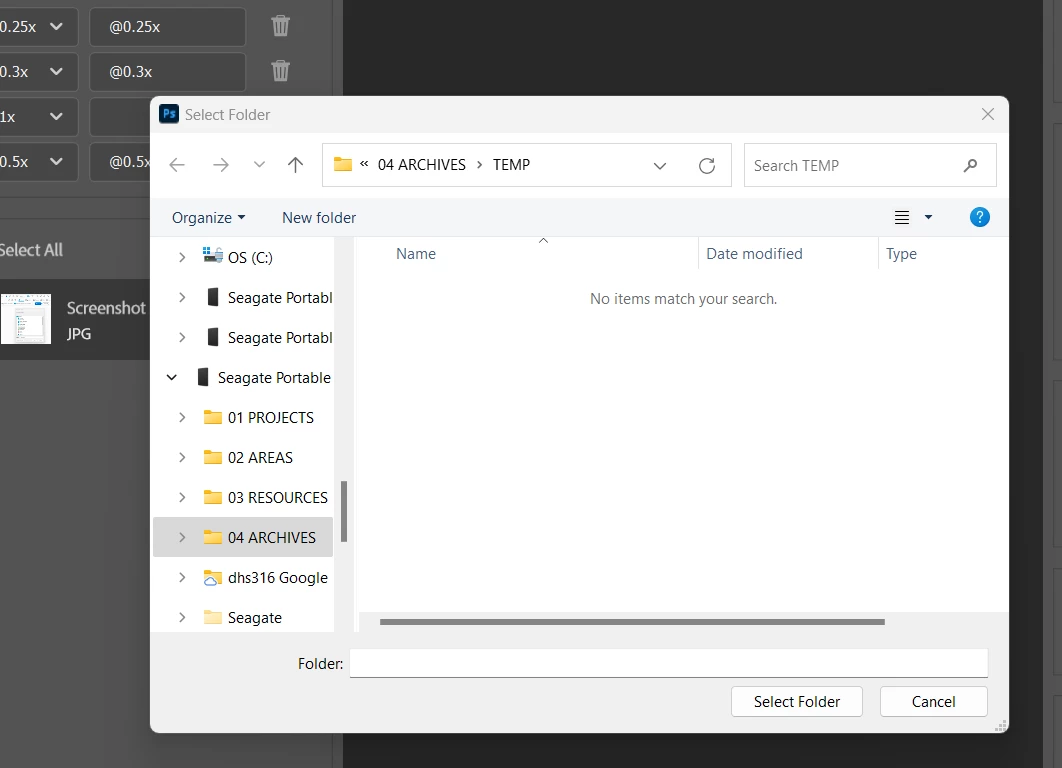This screenshot has width=1062, height=768.
Task: Click the New folder button
Action: pos(319,217)
